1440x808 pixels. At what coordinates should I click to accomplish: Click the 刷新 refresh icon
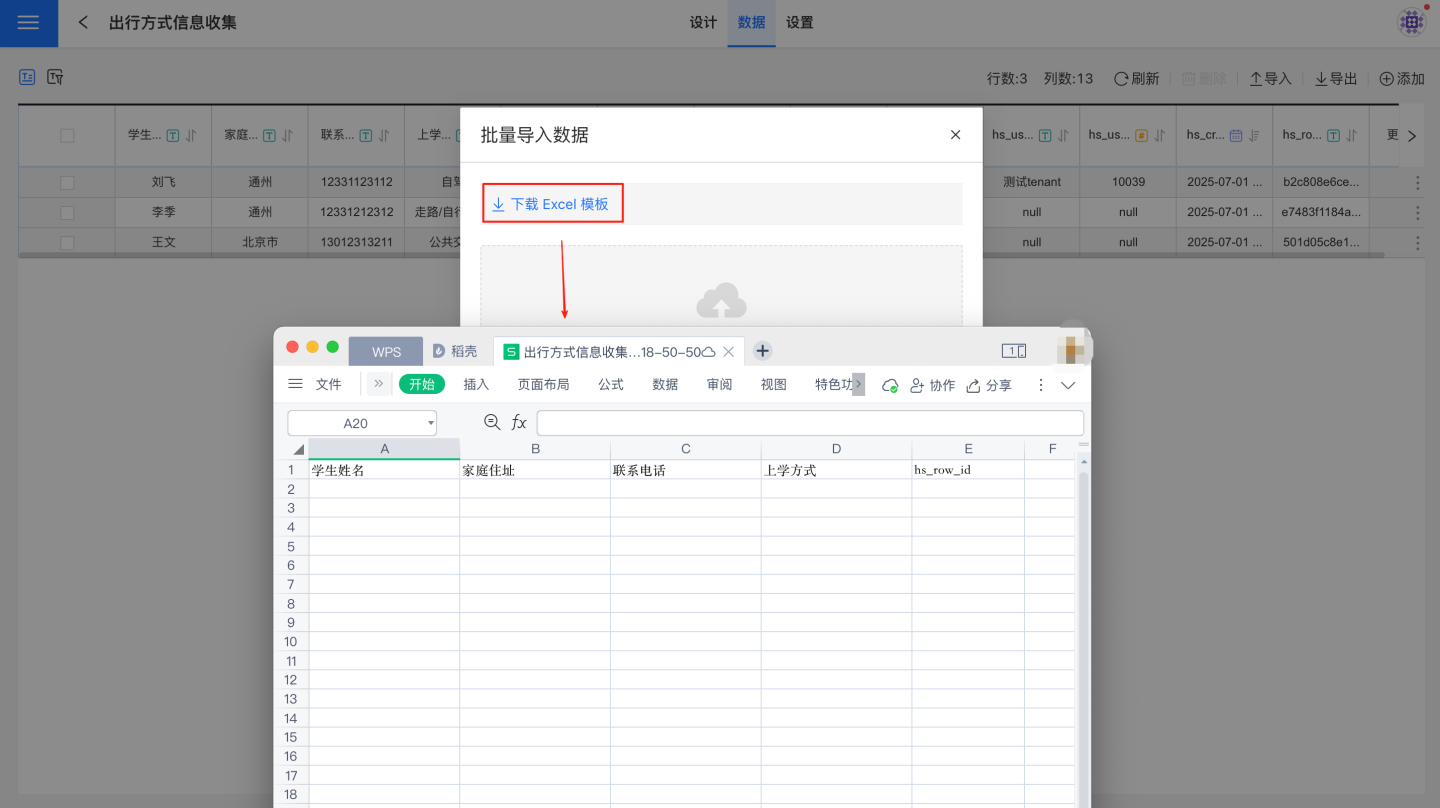click(x=1121, y=79)
